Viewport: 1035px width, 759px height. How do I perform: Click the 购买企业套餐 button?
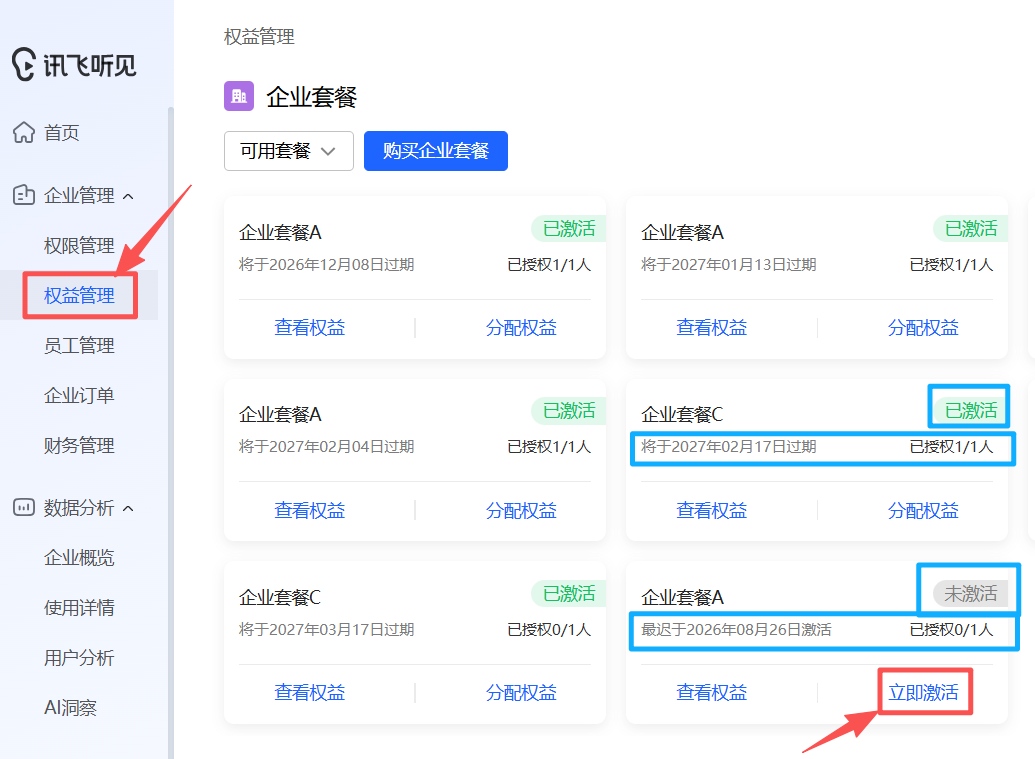435,150
